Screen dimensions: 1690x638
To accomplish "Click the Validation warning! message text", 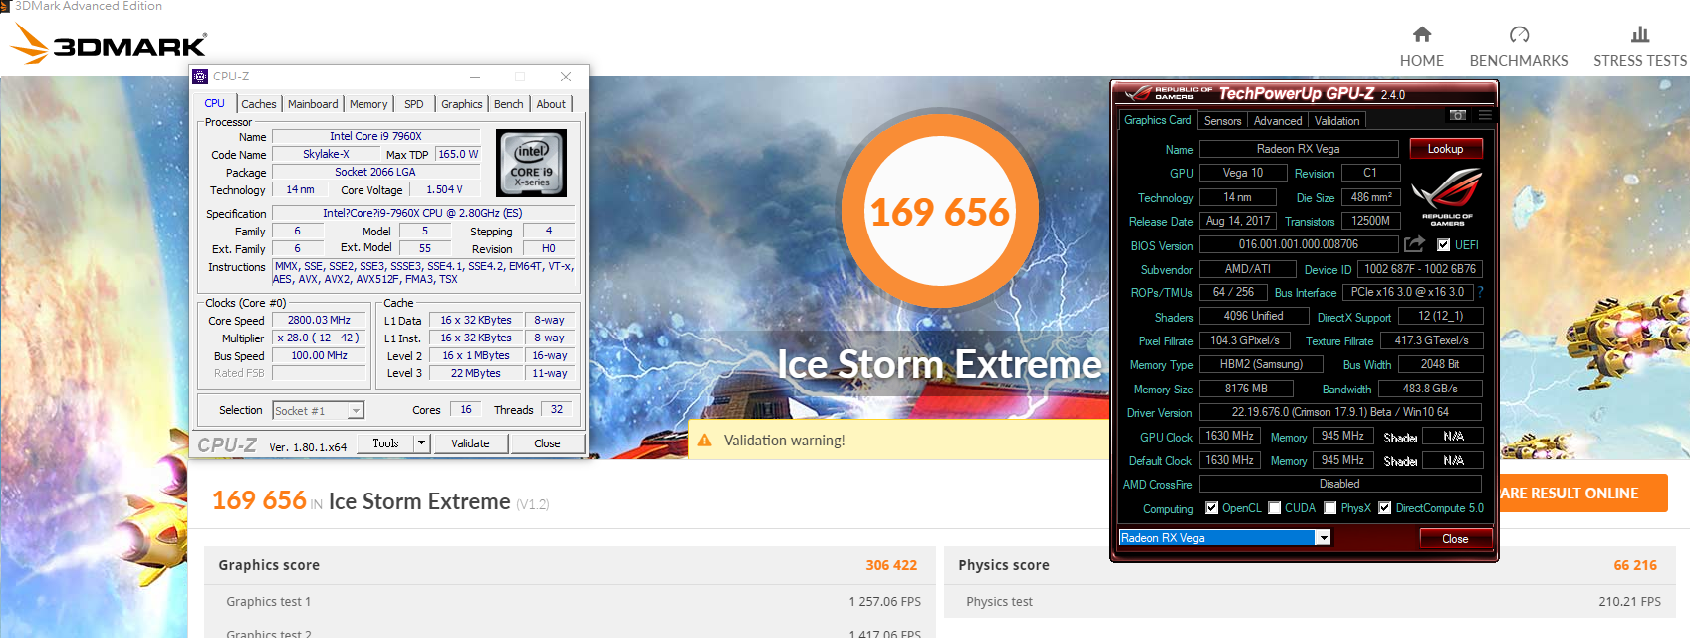I will (x=785, y=440).
